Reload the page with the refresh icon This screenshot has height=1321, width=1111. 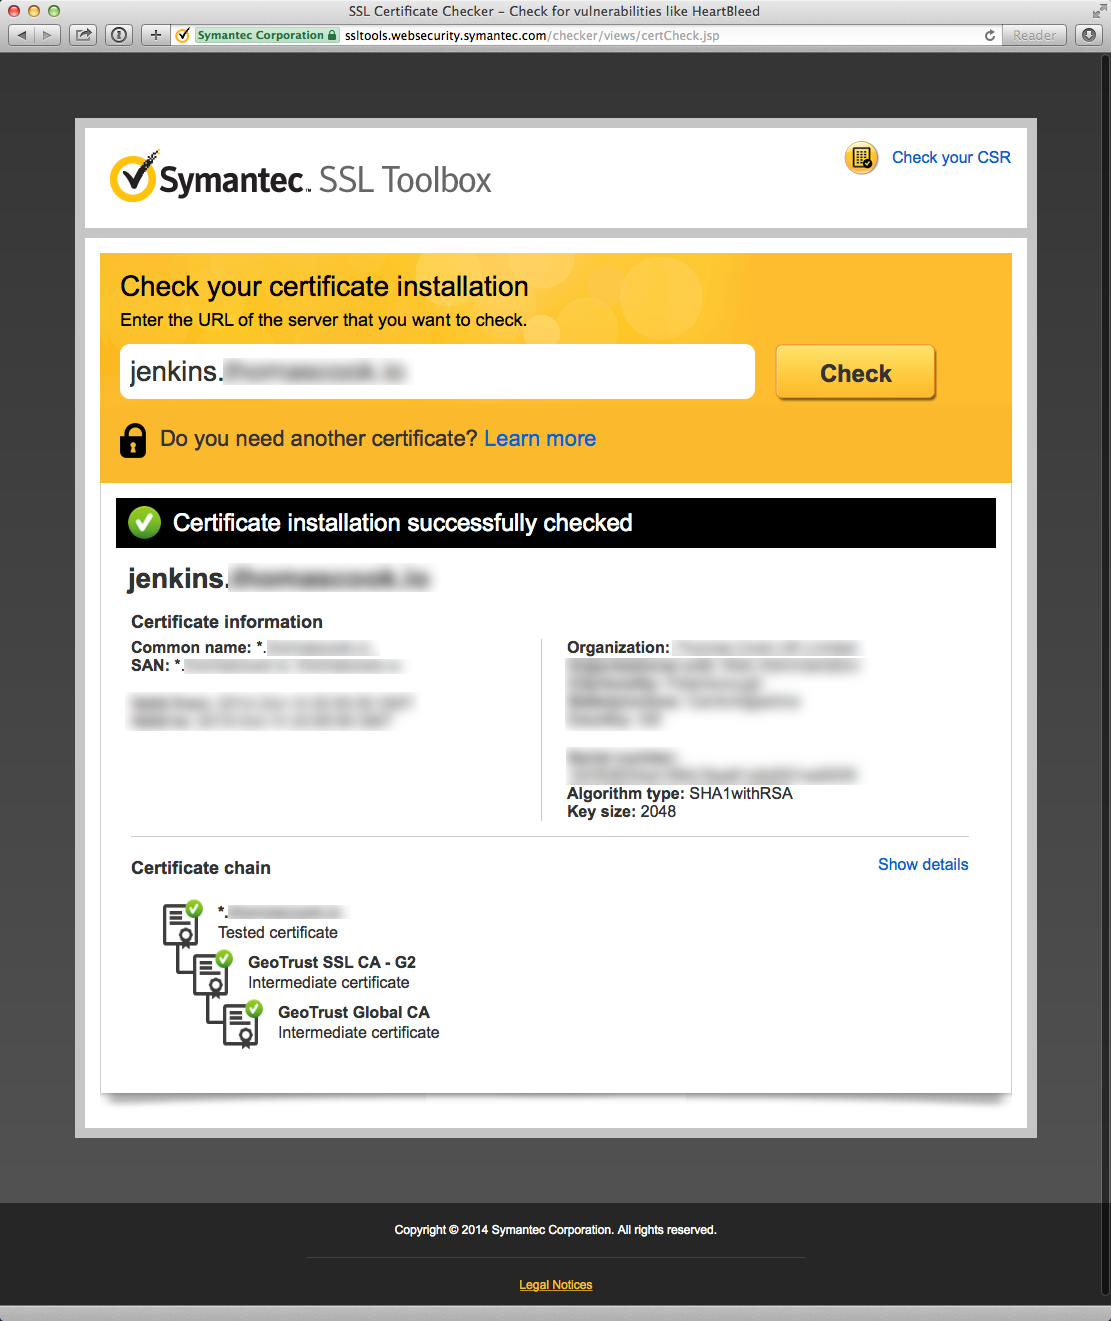[990, 35]
